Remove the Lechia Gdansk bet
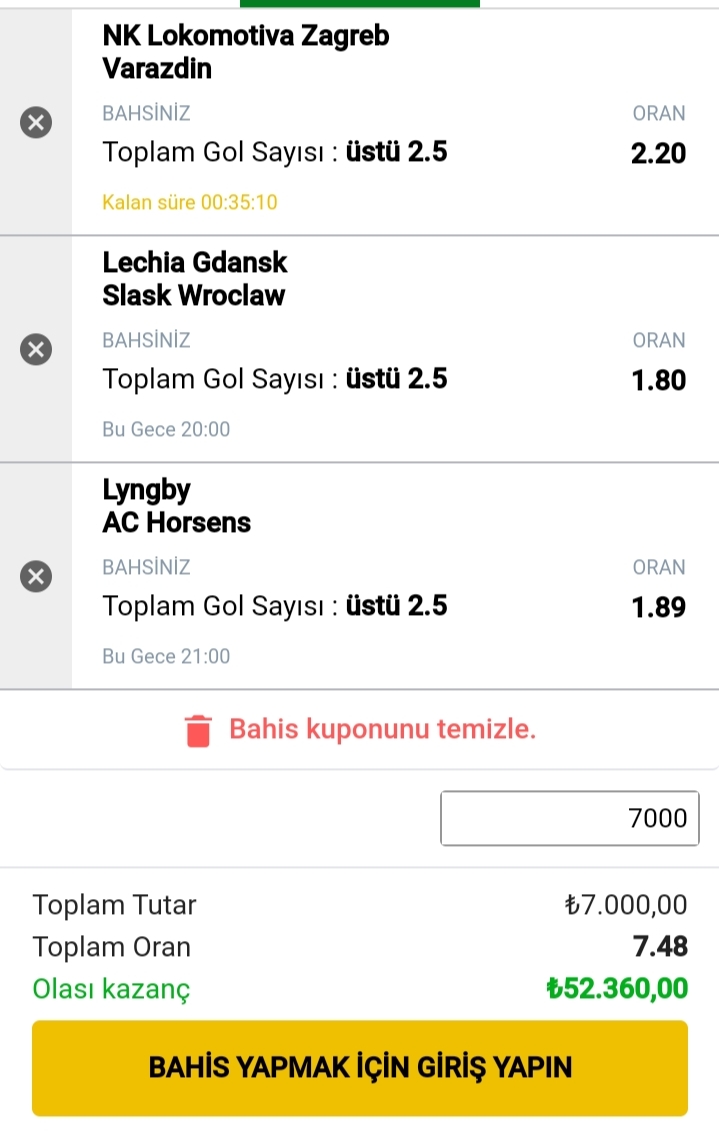 [x=36, y=350]
